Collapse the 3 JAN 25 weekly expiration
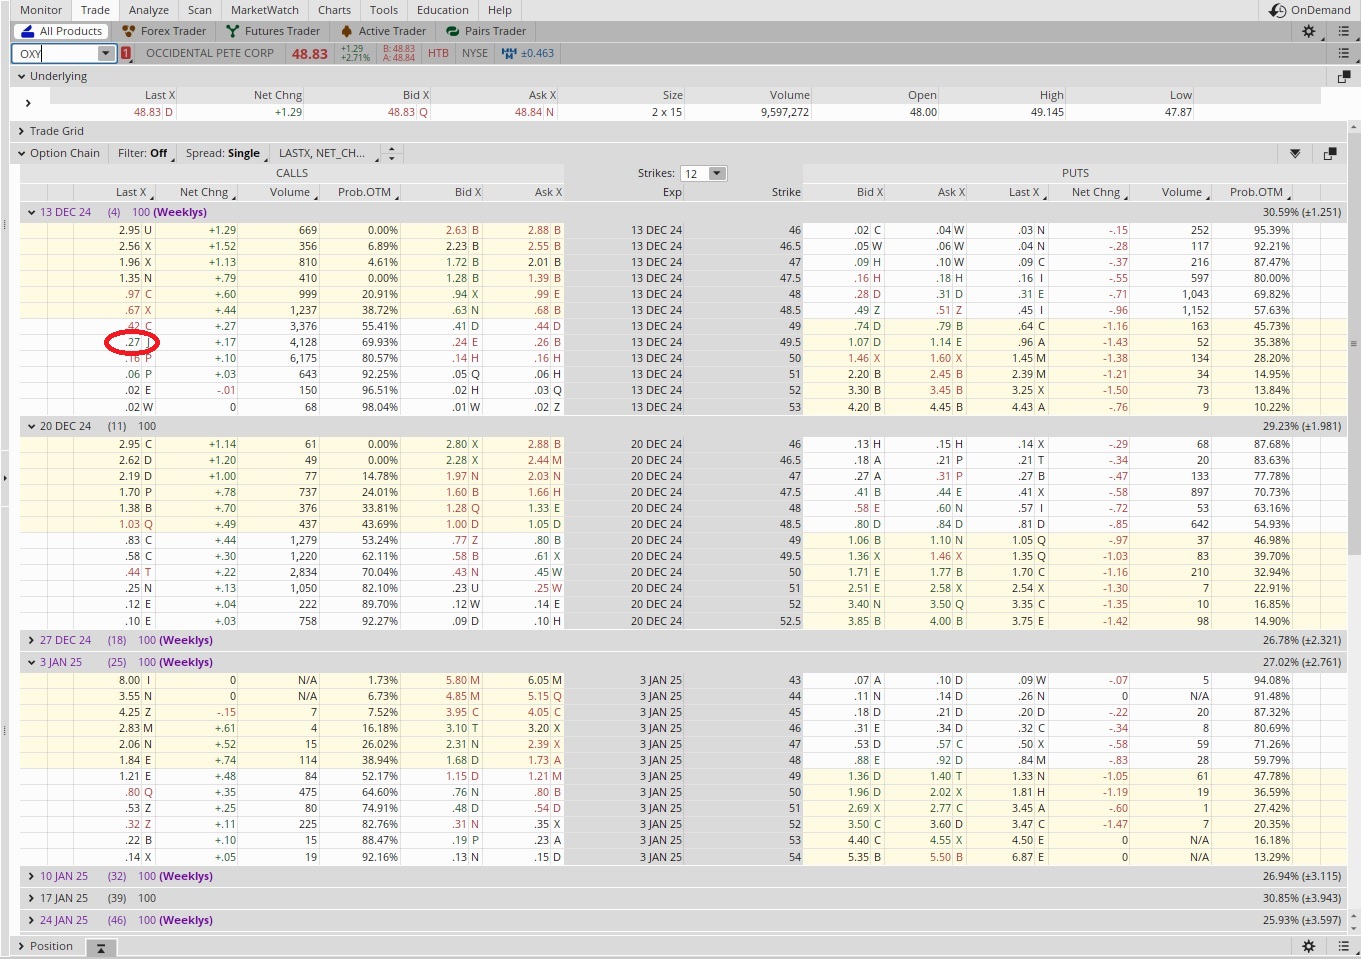Viewport: 1361px width, 959px height. click(32, 662)
